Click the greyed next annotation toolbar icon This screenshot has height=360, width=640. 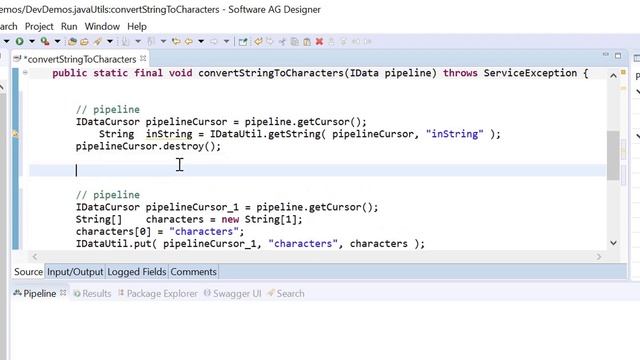126,42
